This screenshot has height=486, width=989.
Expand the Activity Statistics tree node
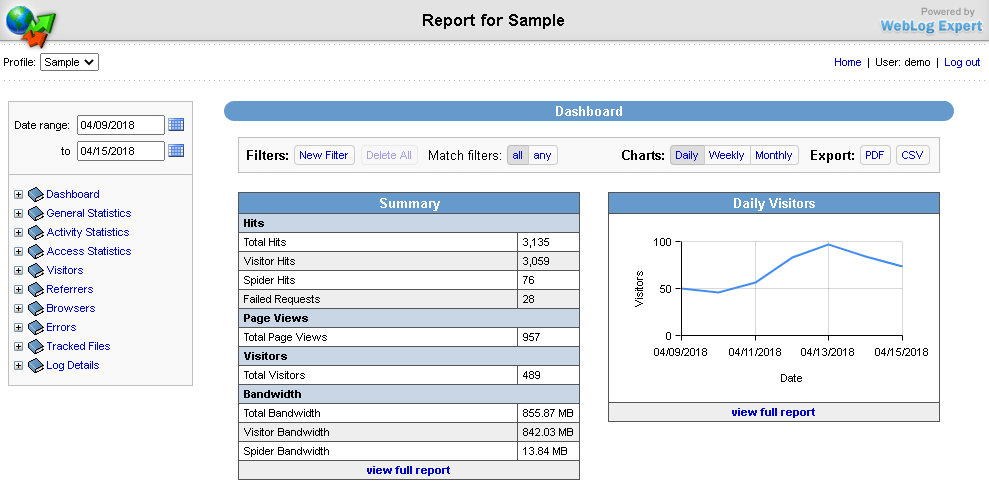(18, 233)
